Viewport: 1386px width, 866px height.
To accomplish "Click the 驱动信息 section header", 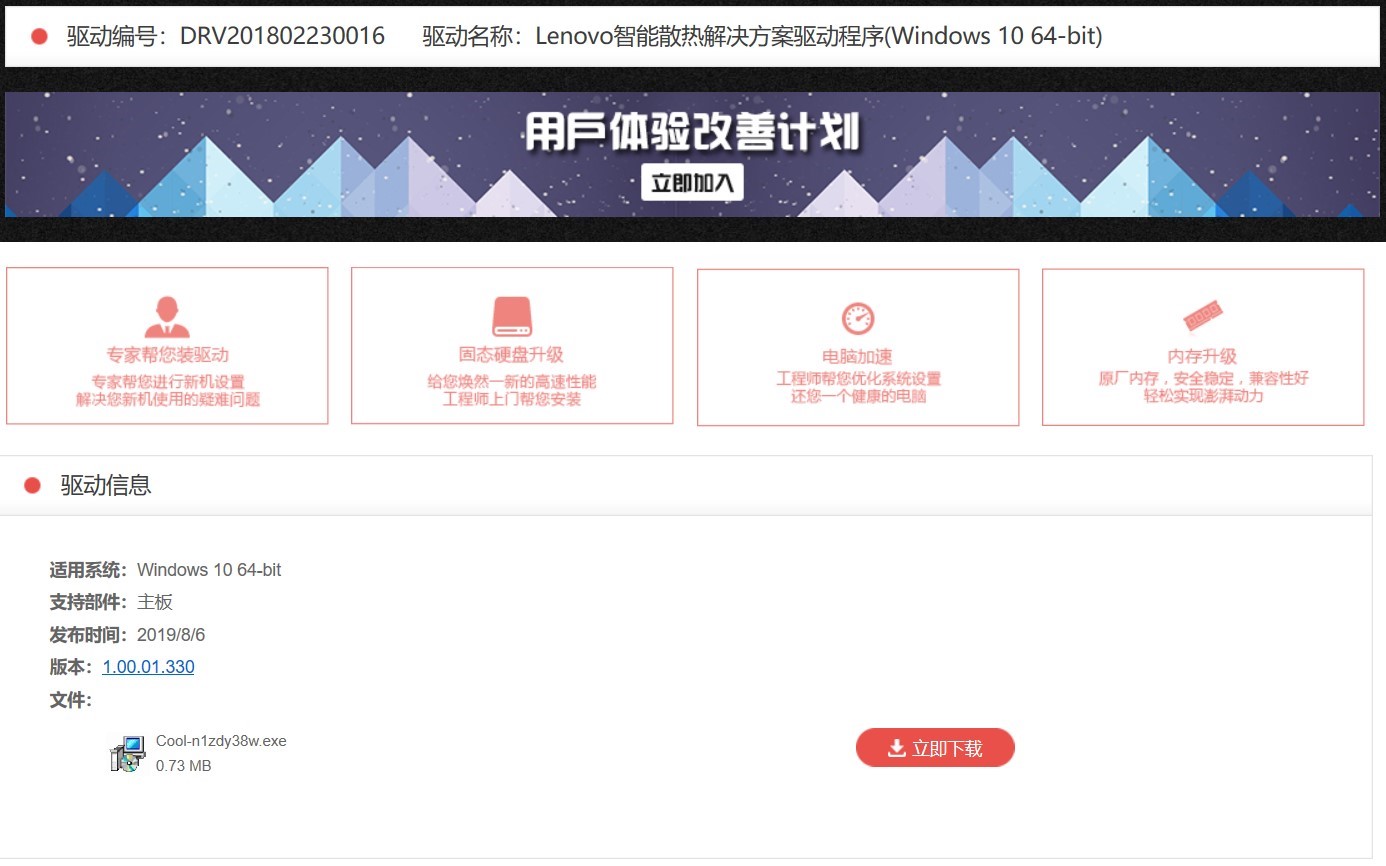I will point(106,486).
